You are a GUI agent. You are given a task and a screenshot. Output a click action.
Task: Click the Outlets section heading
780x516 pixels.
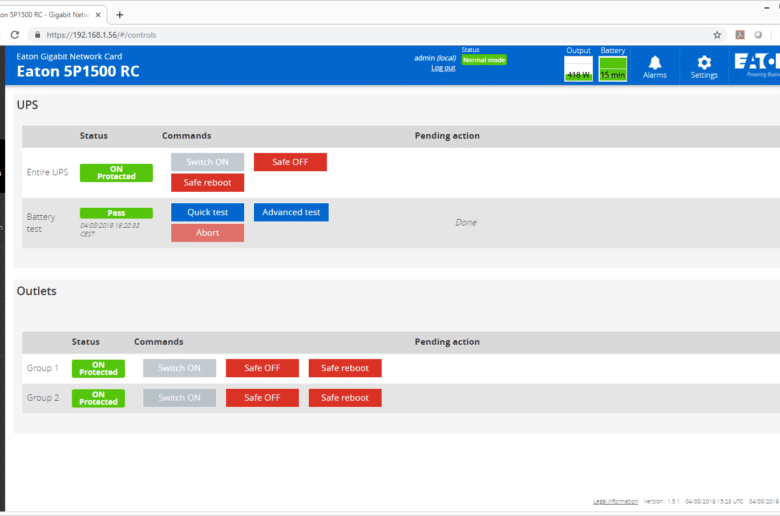click(36, 291)
